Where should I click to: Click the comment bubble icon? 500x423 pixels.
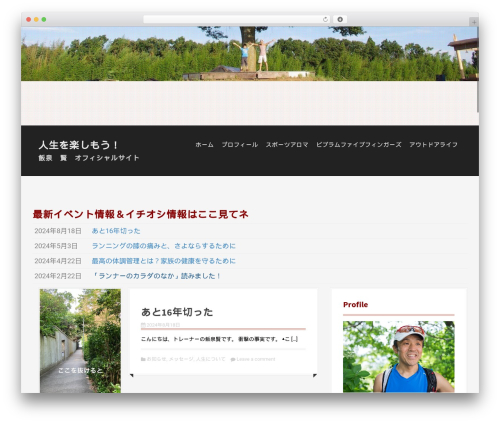click(x=233, y=359)
